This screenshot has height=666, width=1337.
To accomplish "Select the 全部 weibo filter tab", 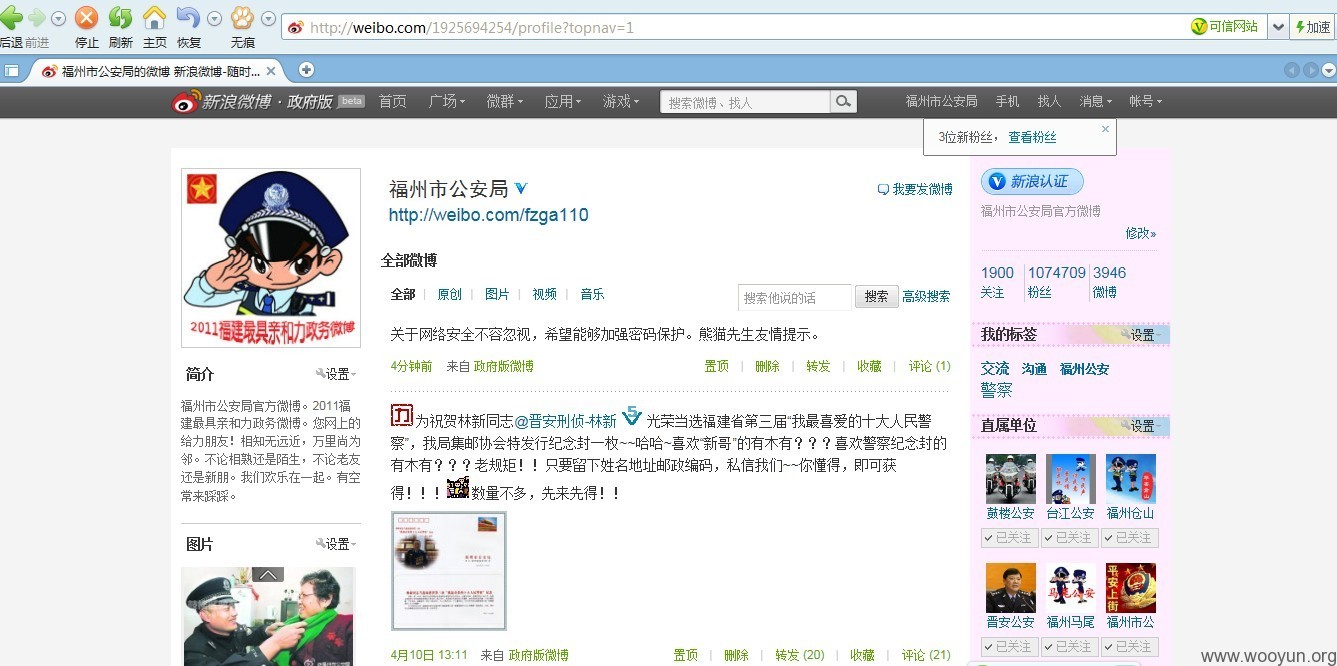I will [403, 294].
